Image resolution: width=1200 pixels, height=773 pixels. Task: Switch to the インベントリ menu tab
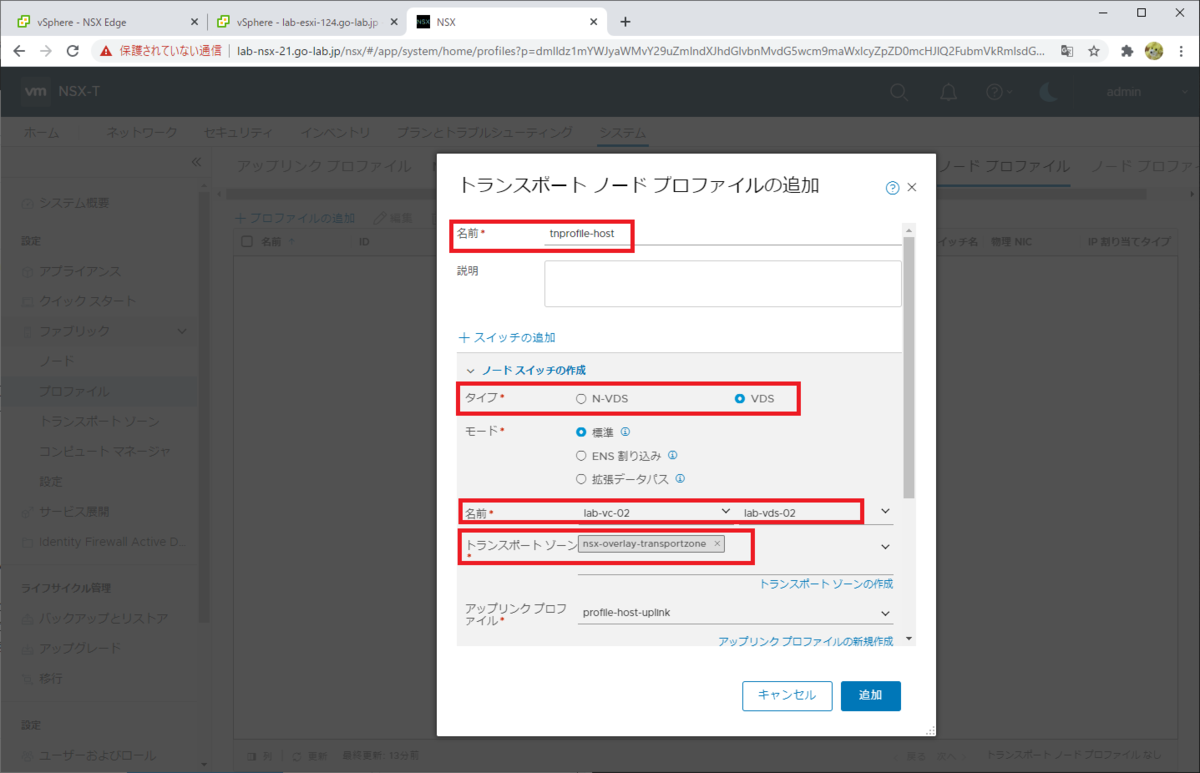(335, 132)
